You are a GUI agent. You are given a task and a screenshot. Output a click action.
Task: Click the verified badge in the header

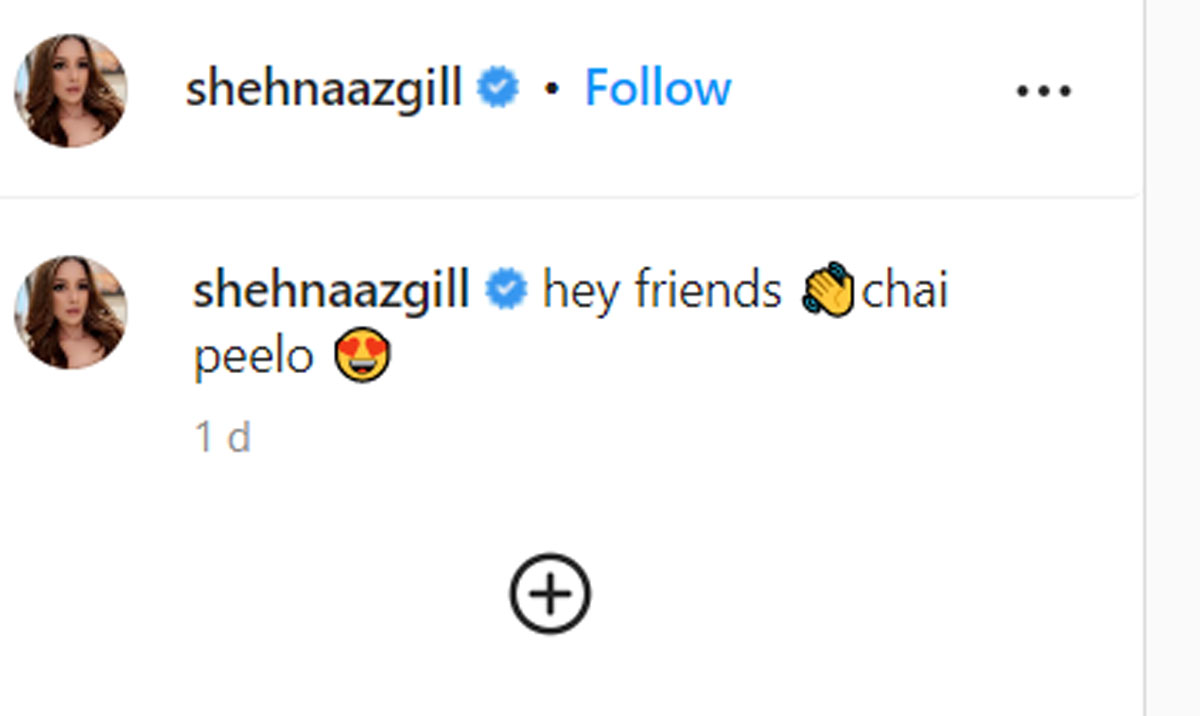tap(497, 89)
